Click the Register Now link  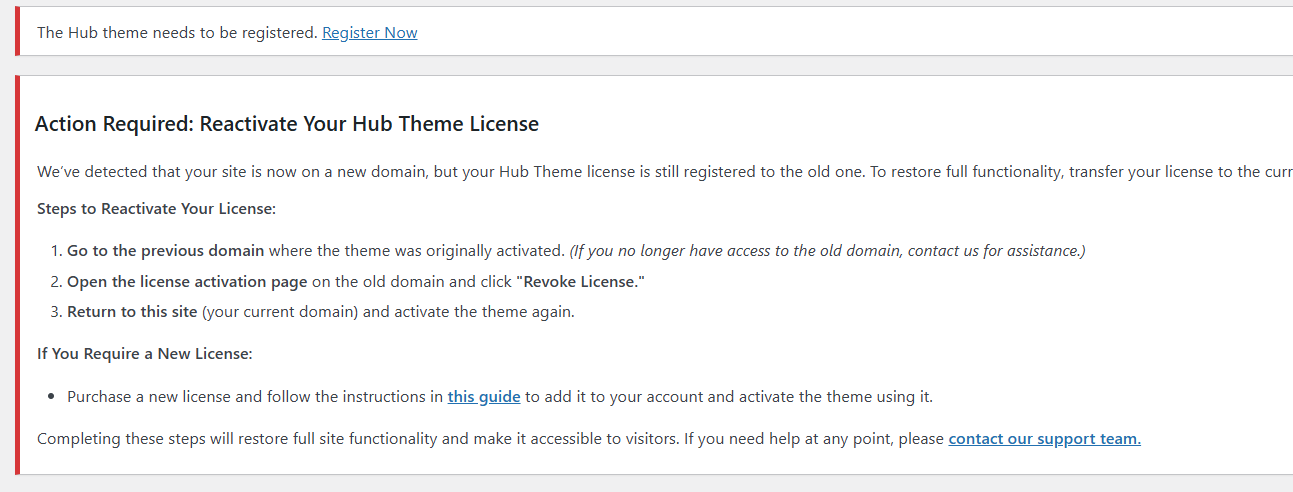tap(369, 33)
